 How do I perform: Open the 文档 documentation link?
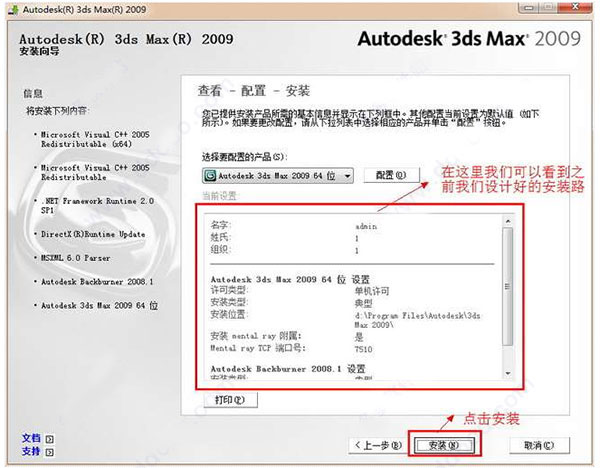click(31, 438)
